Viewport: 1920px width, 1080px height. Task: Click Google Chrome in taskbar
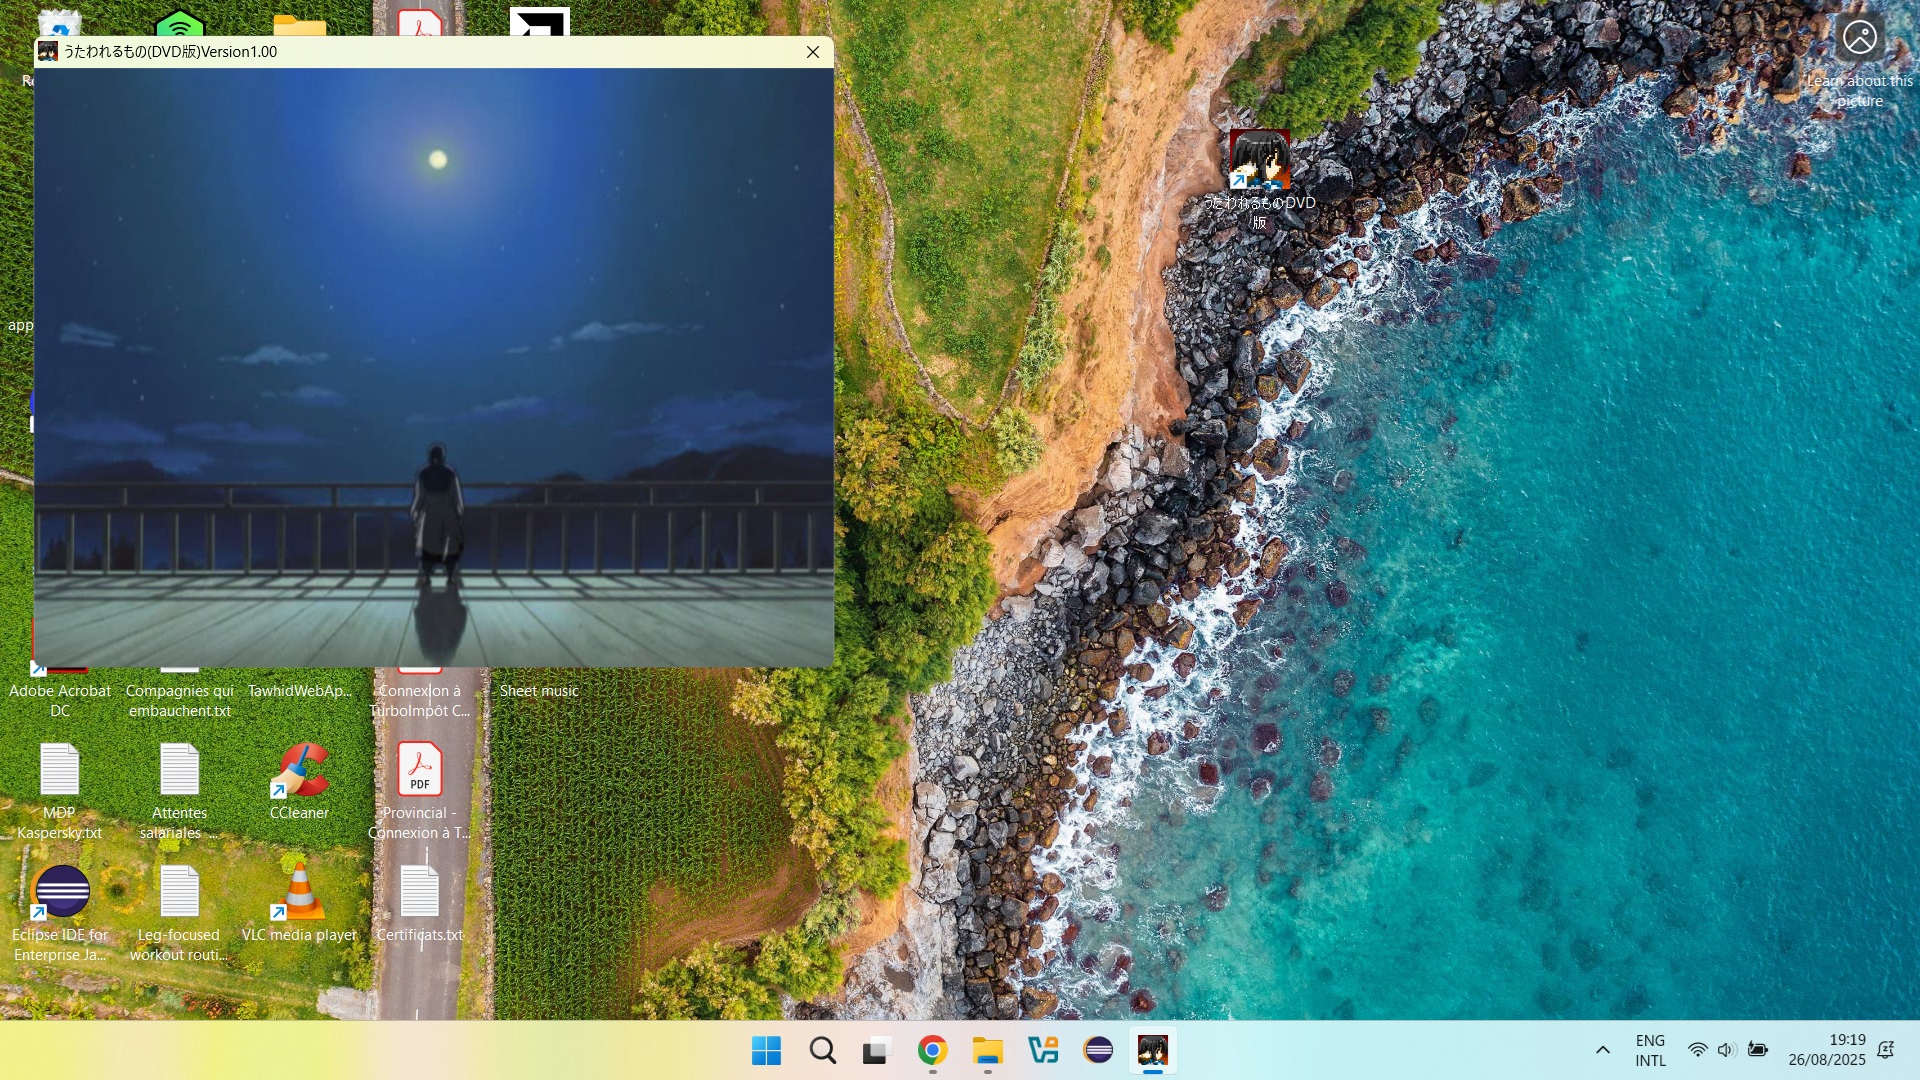[x=932, y=1051]
